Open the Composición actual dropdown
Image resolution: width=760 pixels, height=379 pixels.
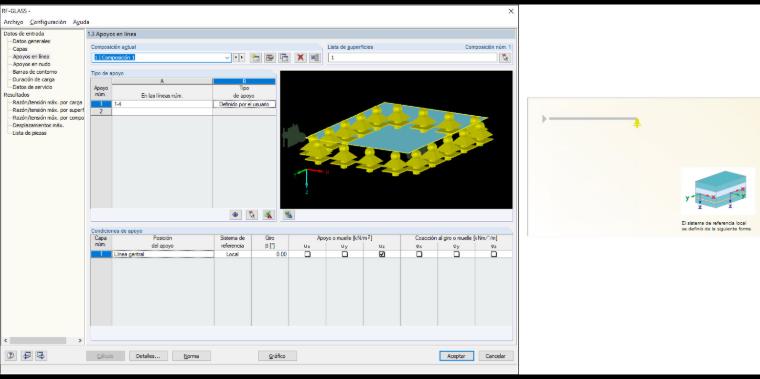tap(227, 58)
